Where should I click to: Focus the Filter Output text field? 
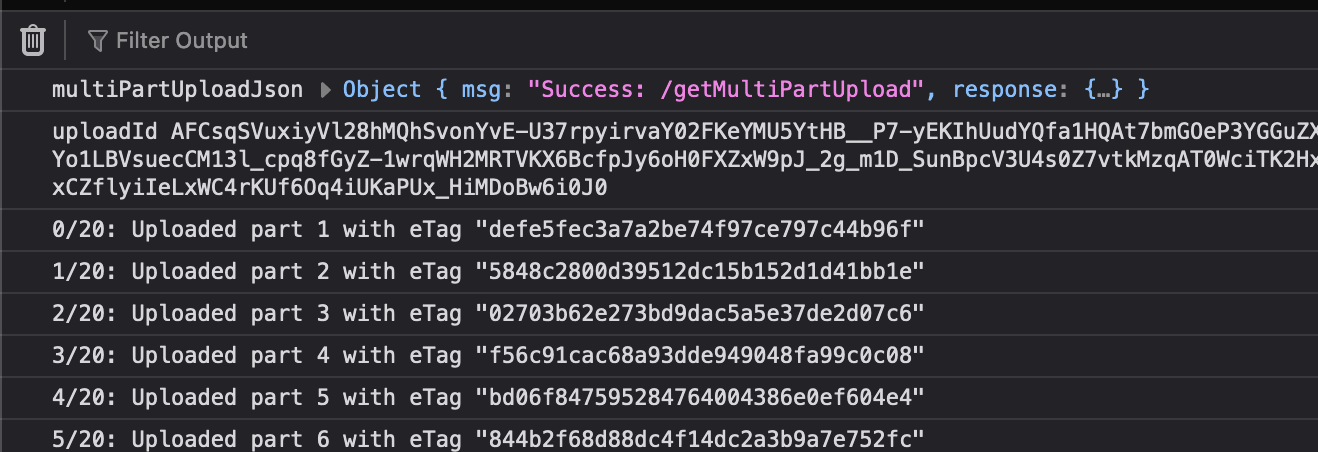pos(181,41)
